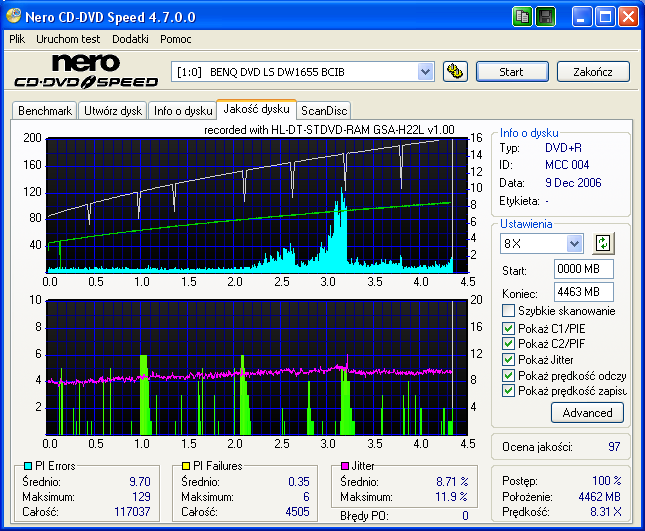Click the Koniec end position field
The width and height of the screenshot is (645, 531).
click(583, 292)
